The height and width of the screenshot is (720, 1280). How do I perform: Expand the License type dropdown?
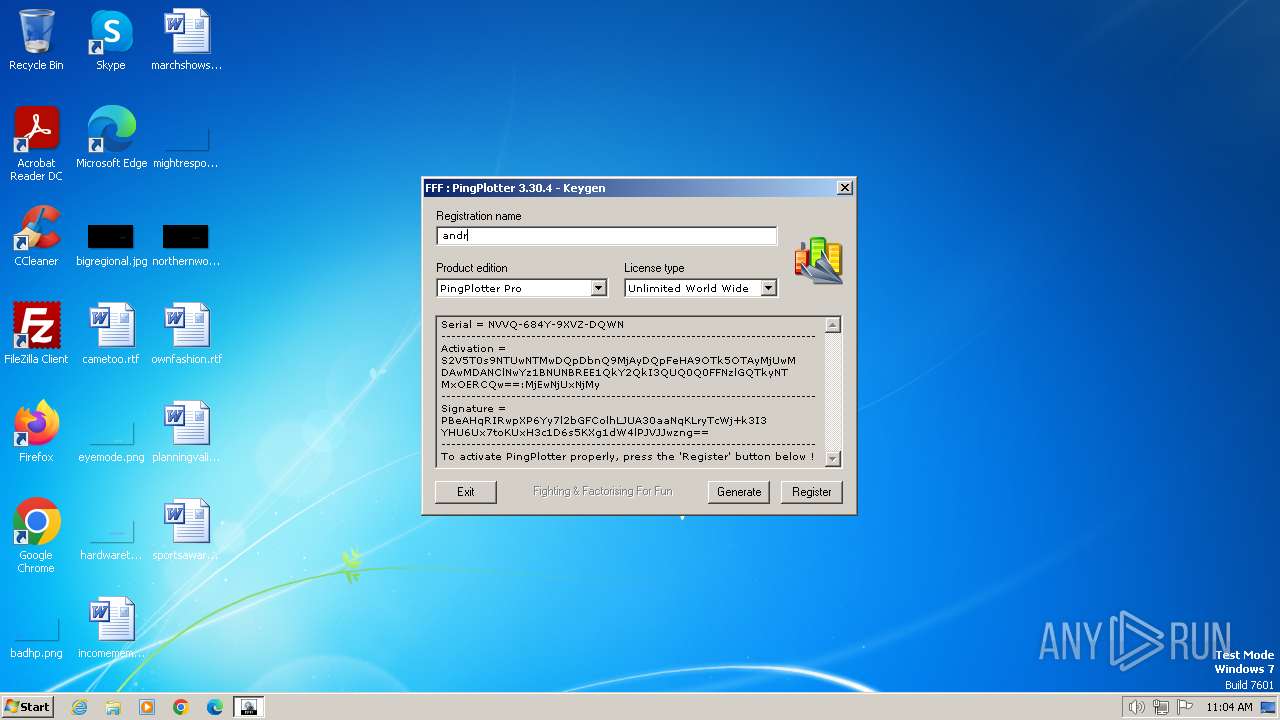coord(768,288)
